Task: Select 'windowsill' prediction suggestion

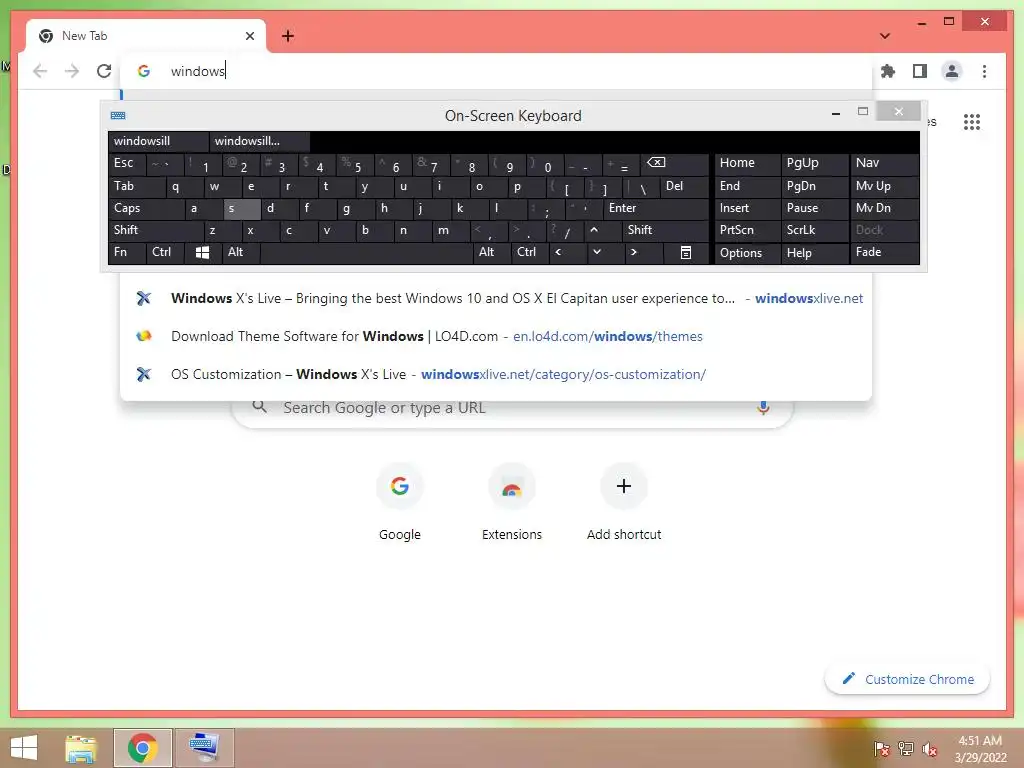Action: tap(159, 141)
